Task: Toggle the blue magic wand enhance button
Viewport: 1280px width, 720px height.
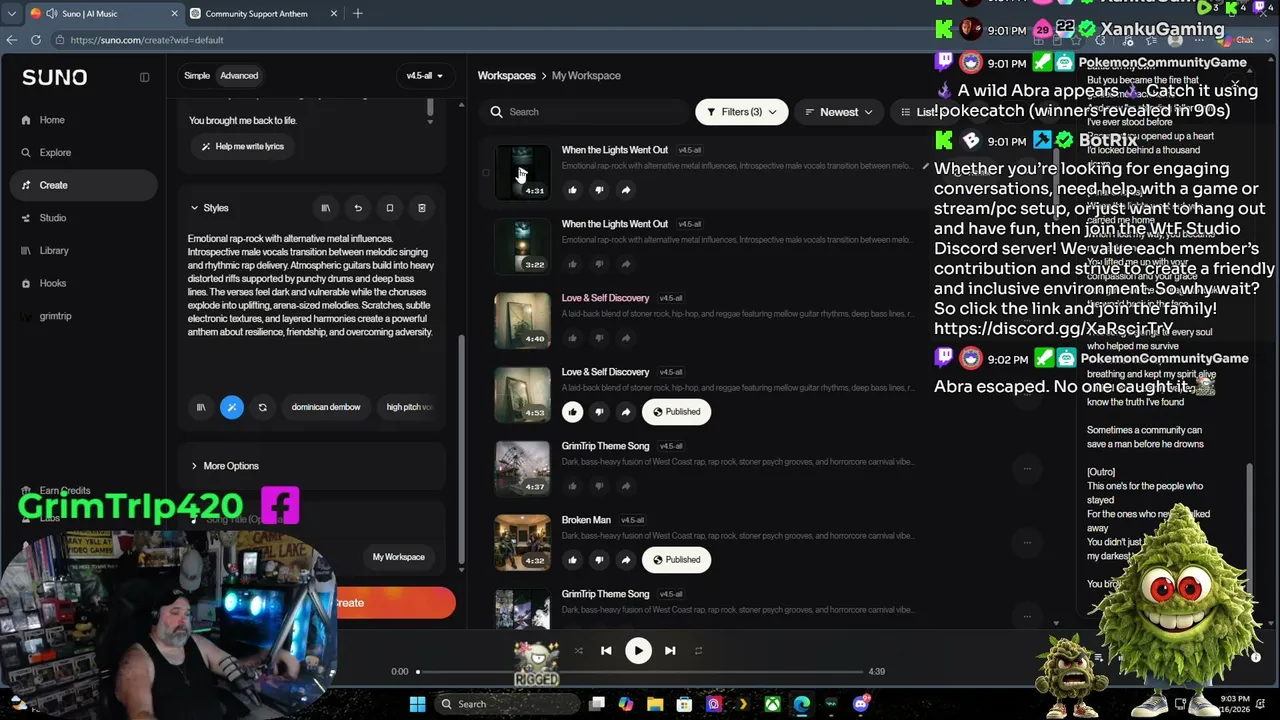Action: point(232,407)
